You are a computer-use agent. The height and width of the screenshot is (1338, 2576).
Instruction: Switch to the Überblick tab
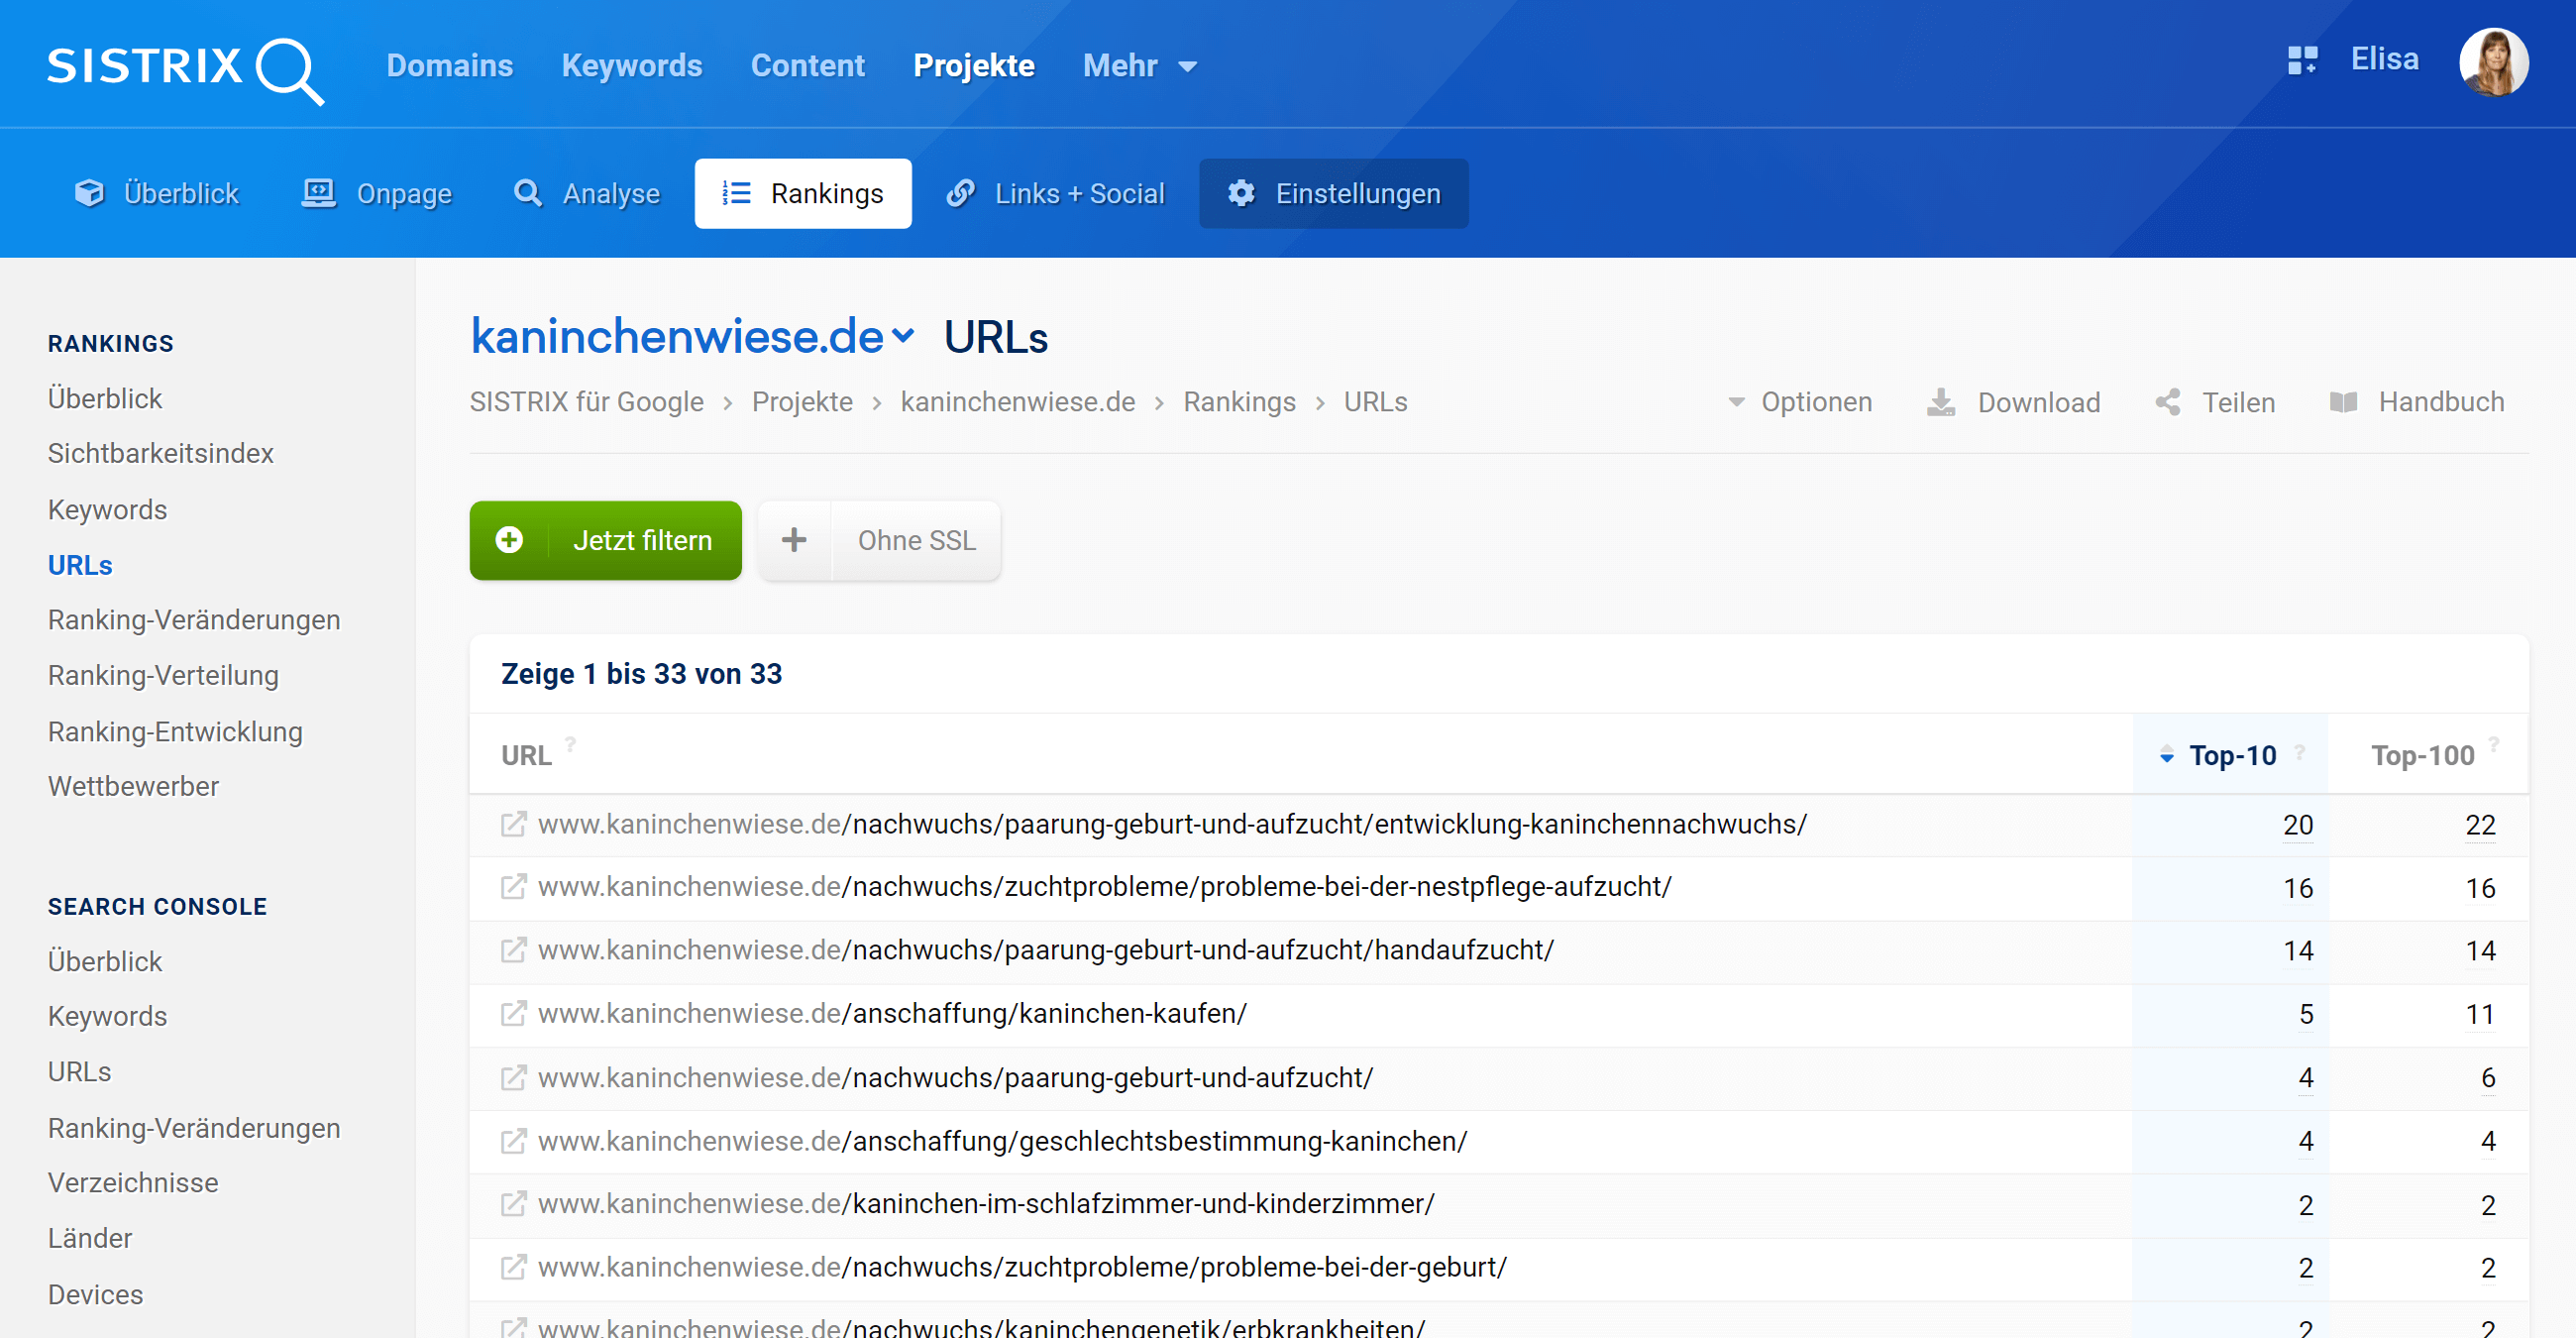157,193
